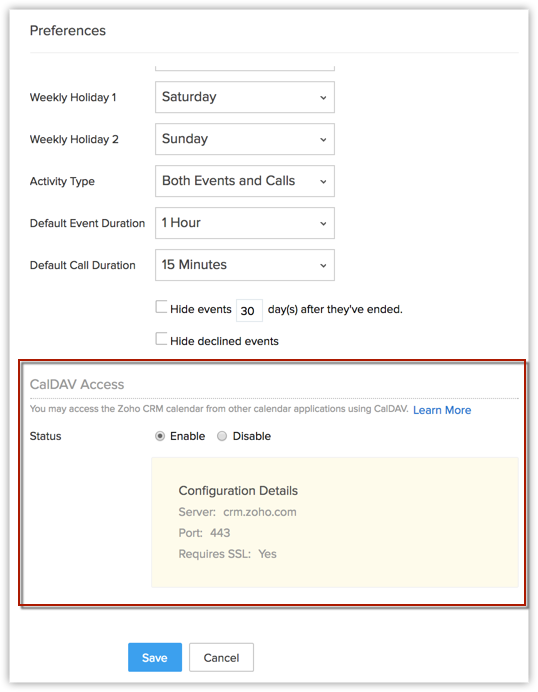Viewport: 538px width, 692px height.
Task: Click the server address crm.zoho.com
Action: [260, 512]
